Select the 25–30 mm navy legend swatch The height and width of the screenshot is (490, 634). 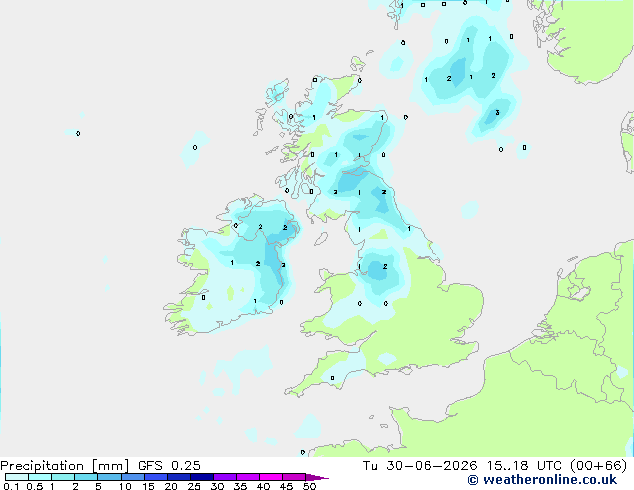[202, 477]
